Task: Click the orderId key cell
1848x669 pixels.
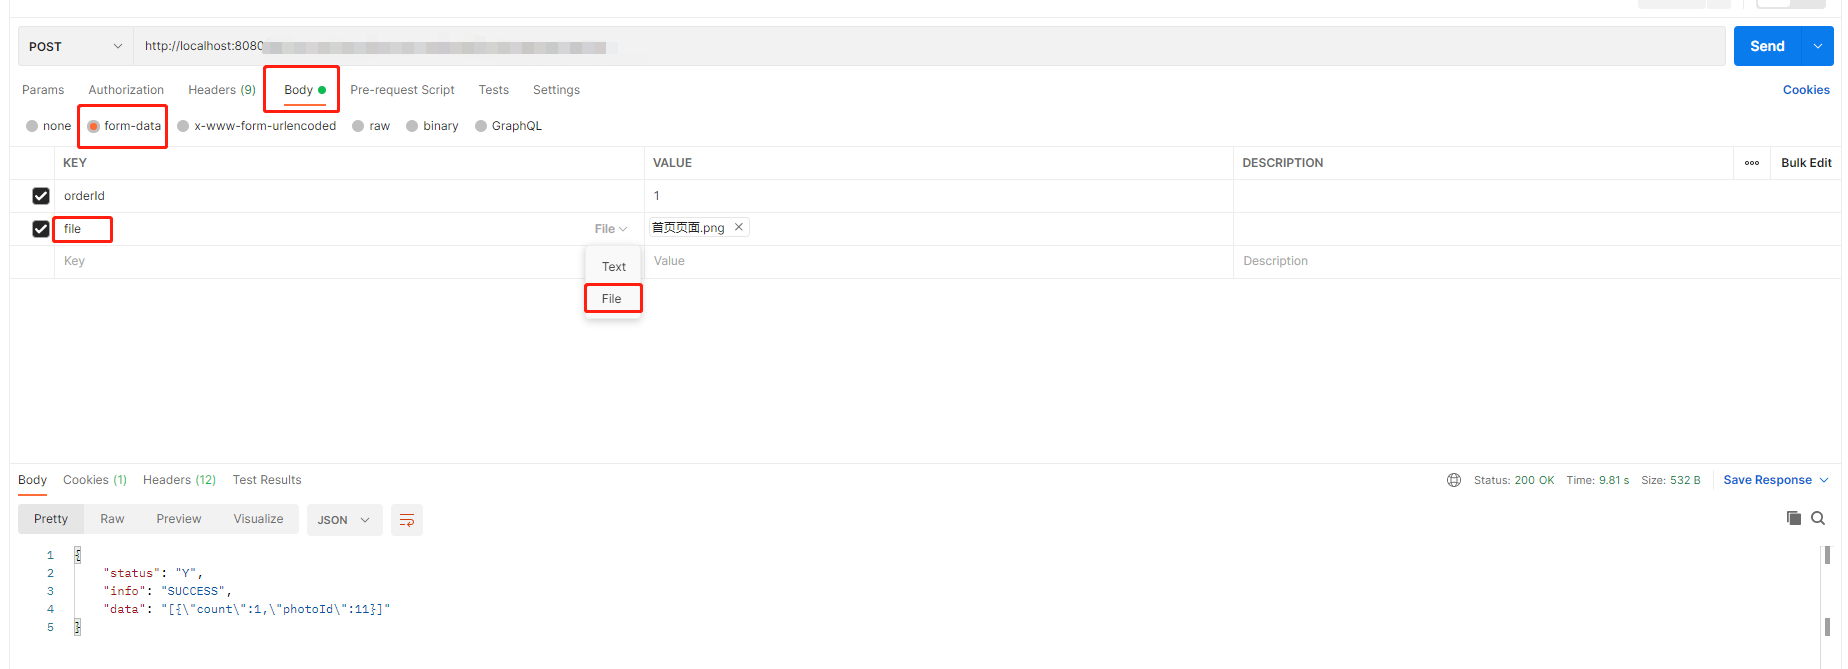Action: (x=349, y=196)
